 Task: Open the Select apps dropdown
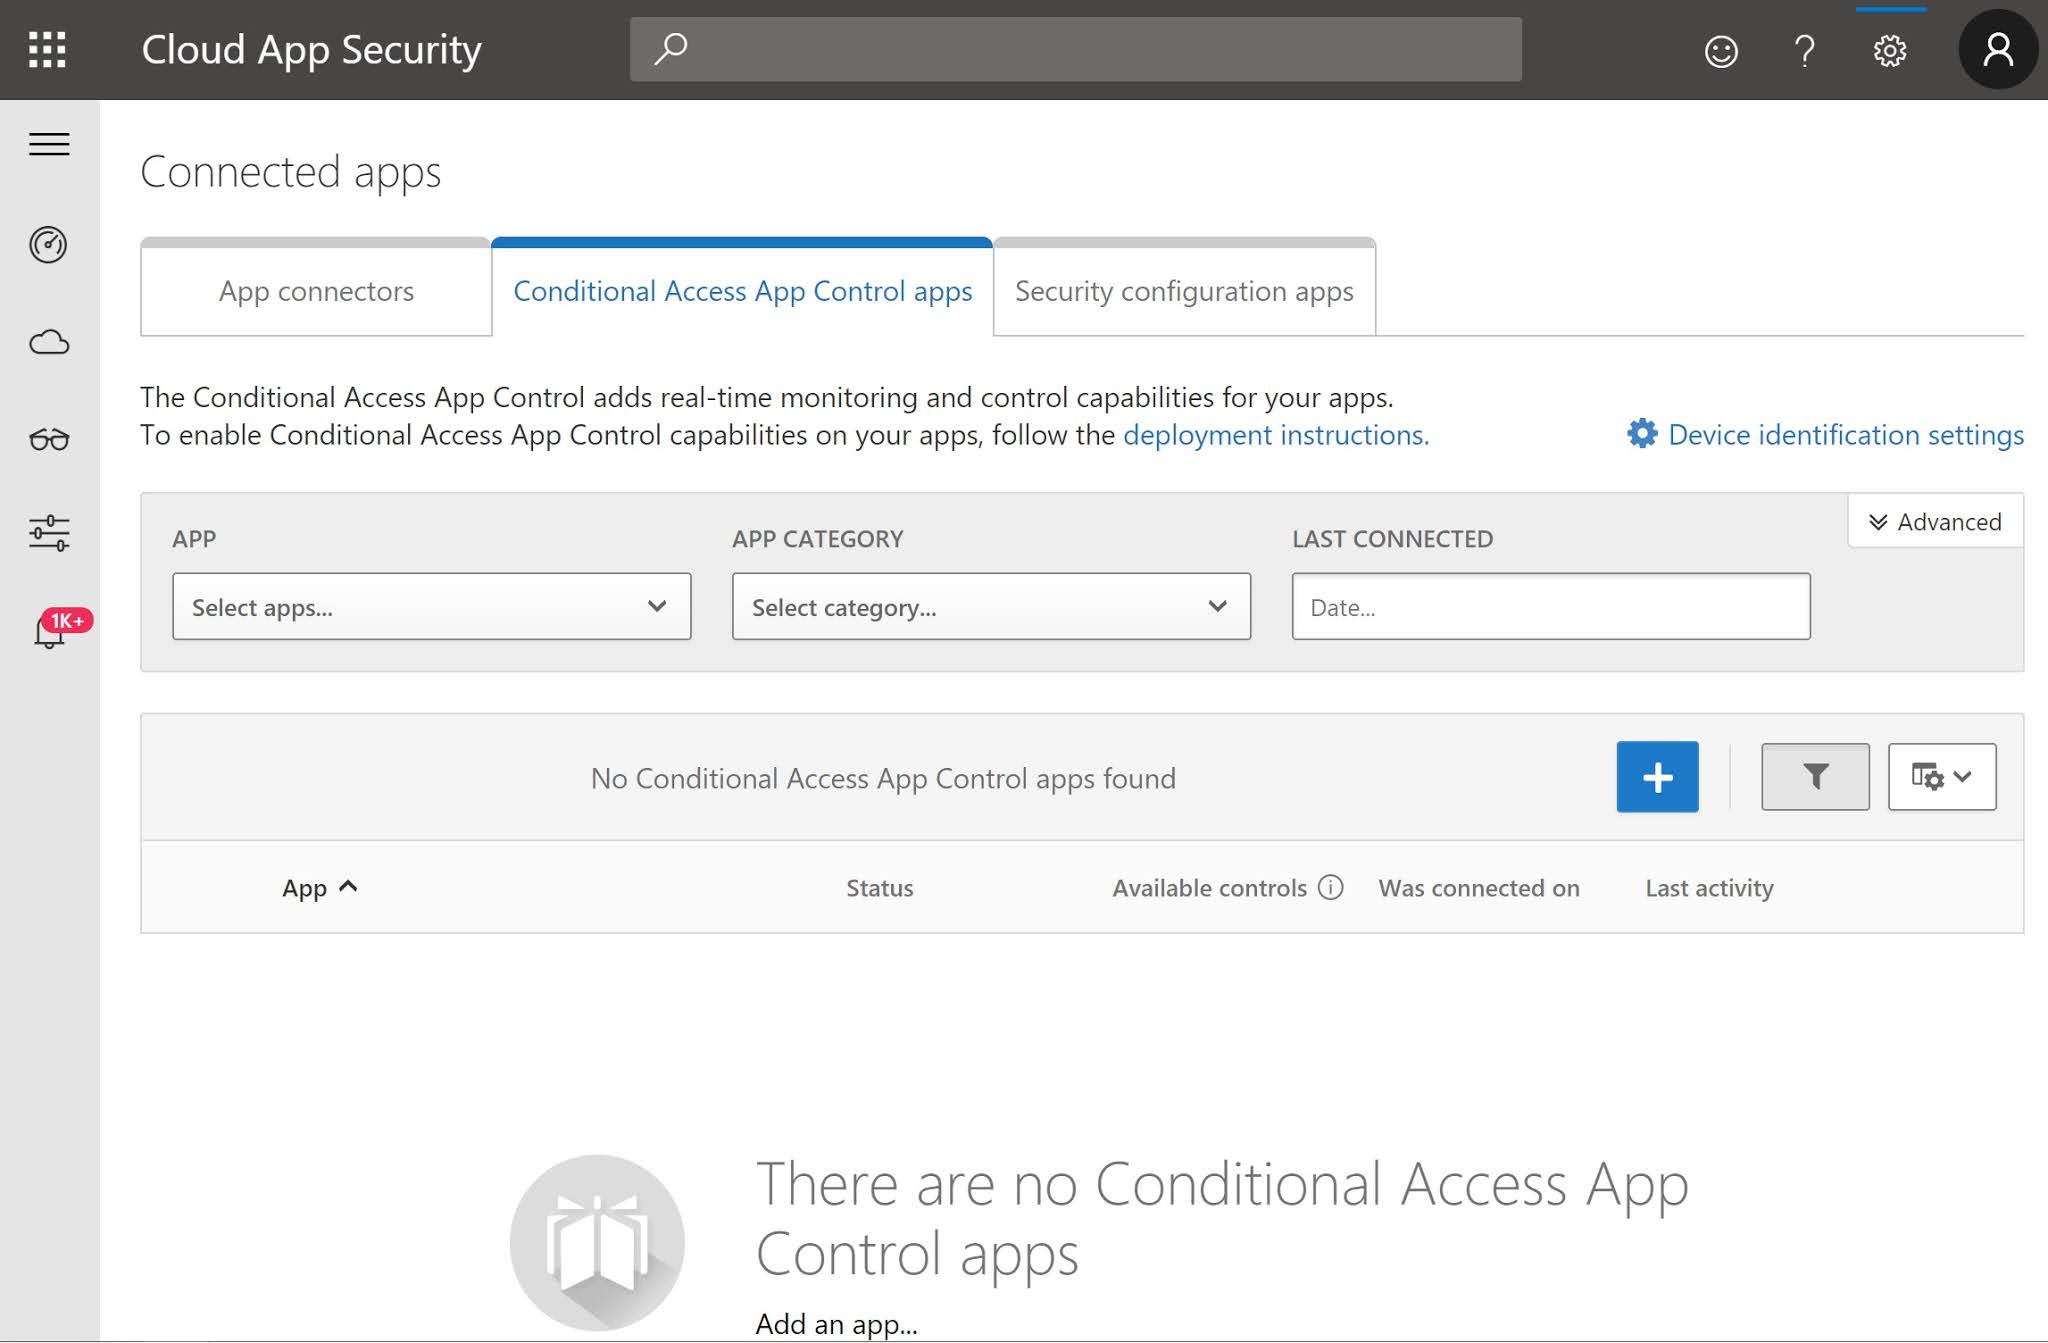(432, 606)
